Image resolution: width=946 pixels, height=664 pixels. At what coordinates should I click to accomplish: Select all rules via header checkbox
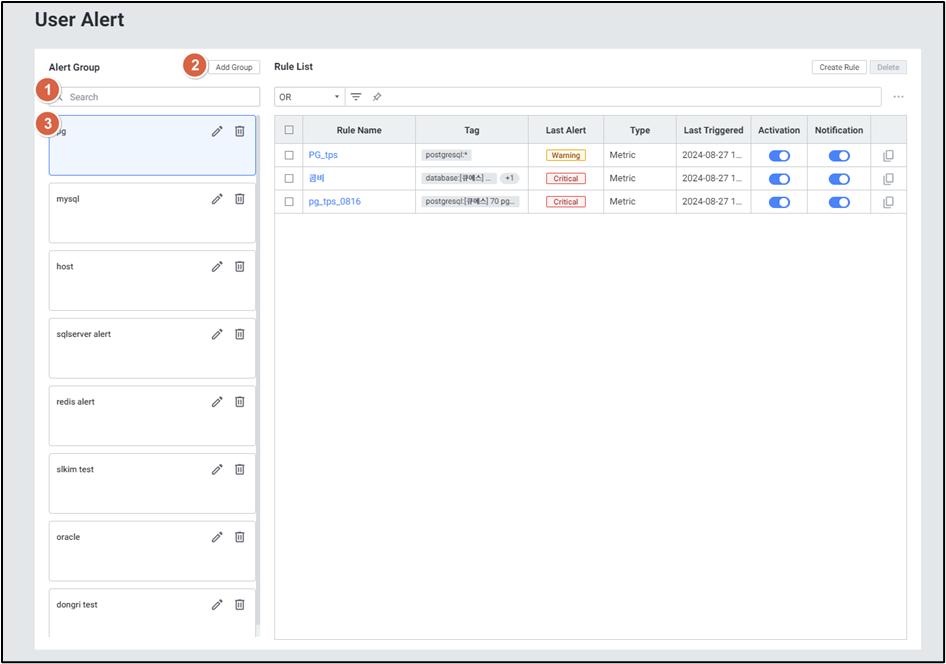tap(289, 130)
